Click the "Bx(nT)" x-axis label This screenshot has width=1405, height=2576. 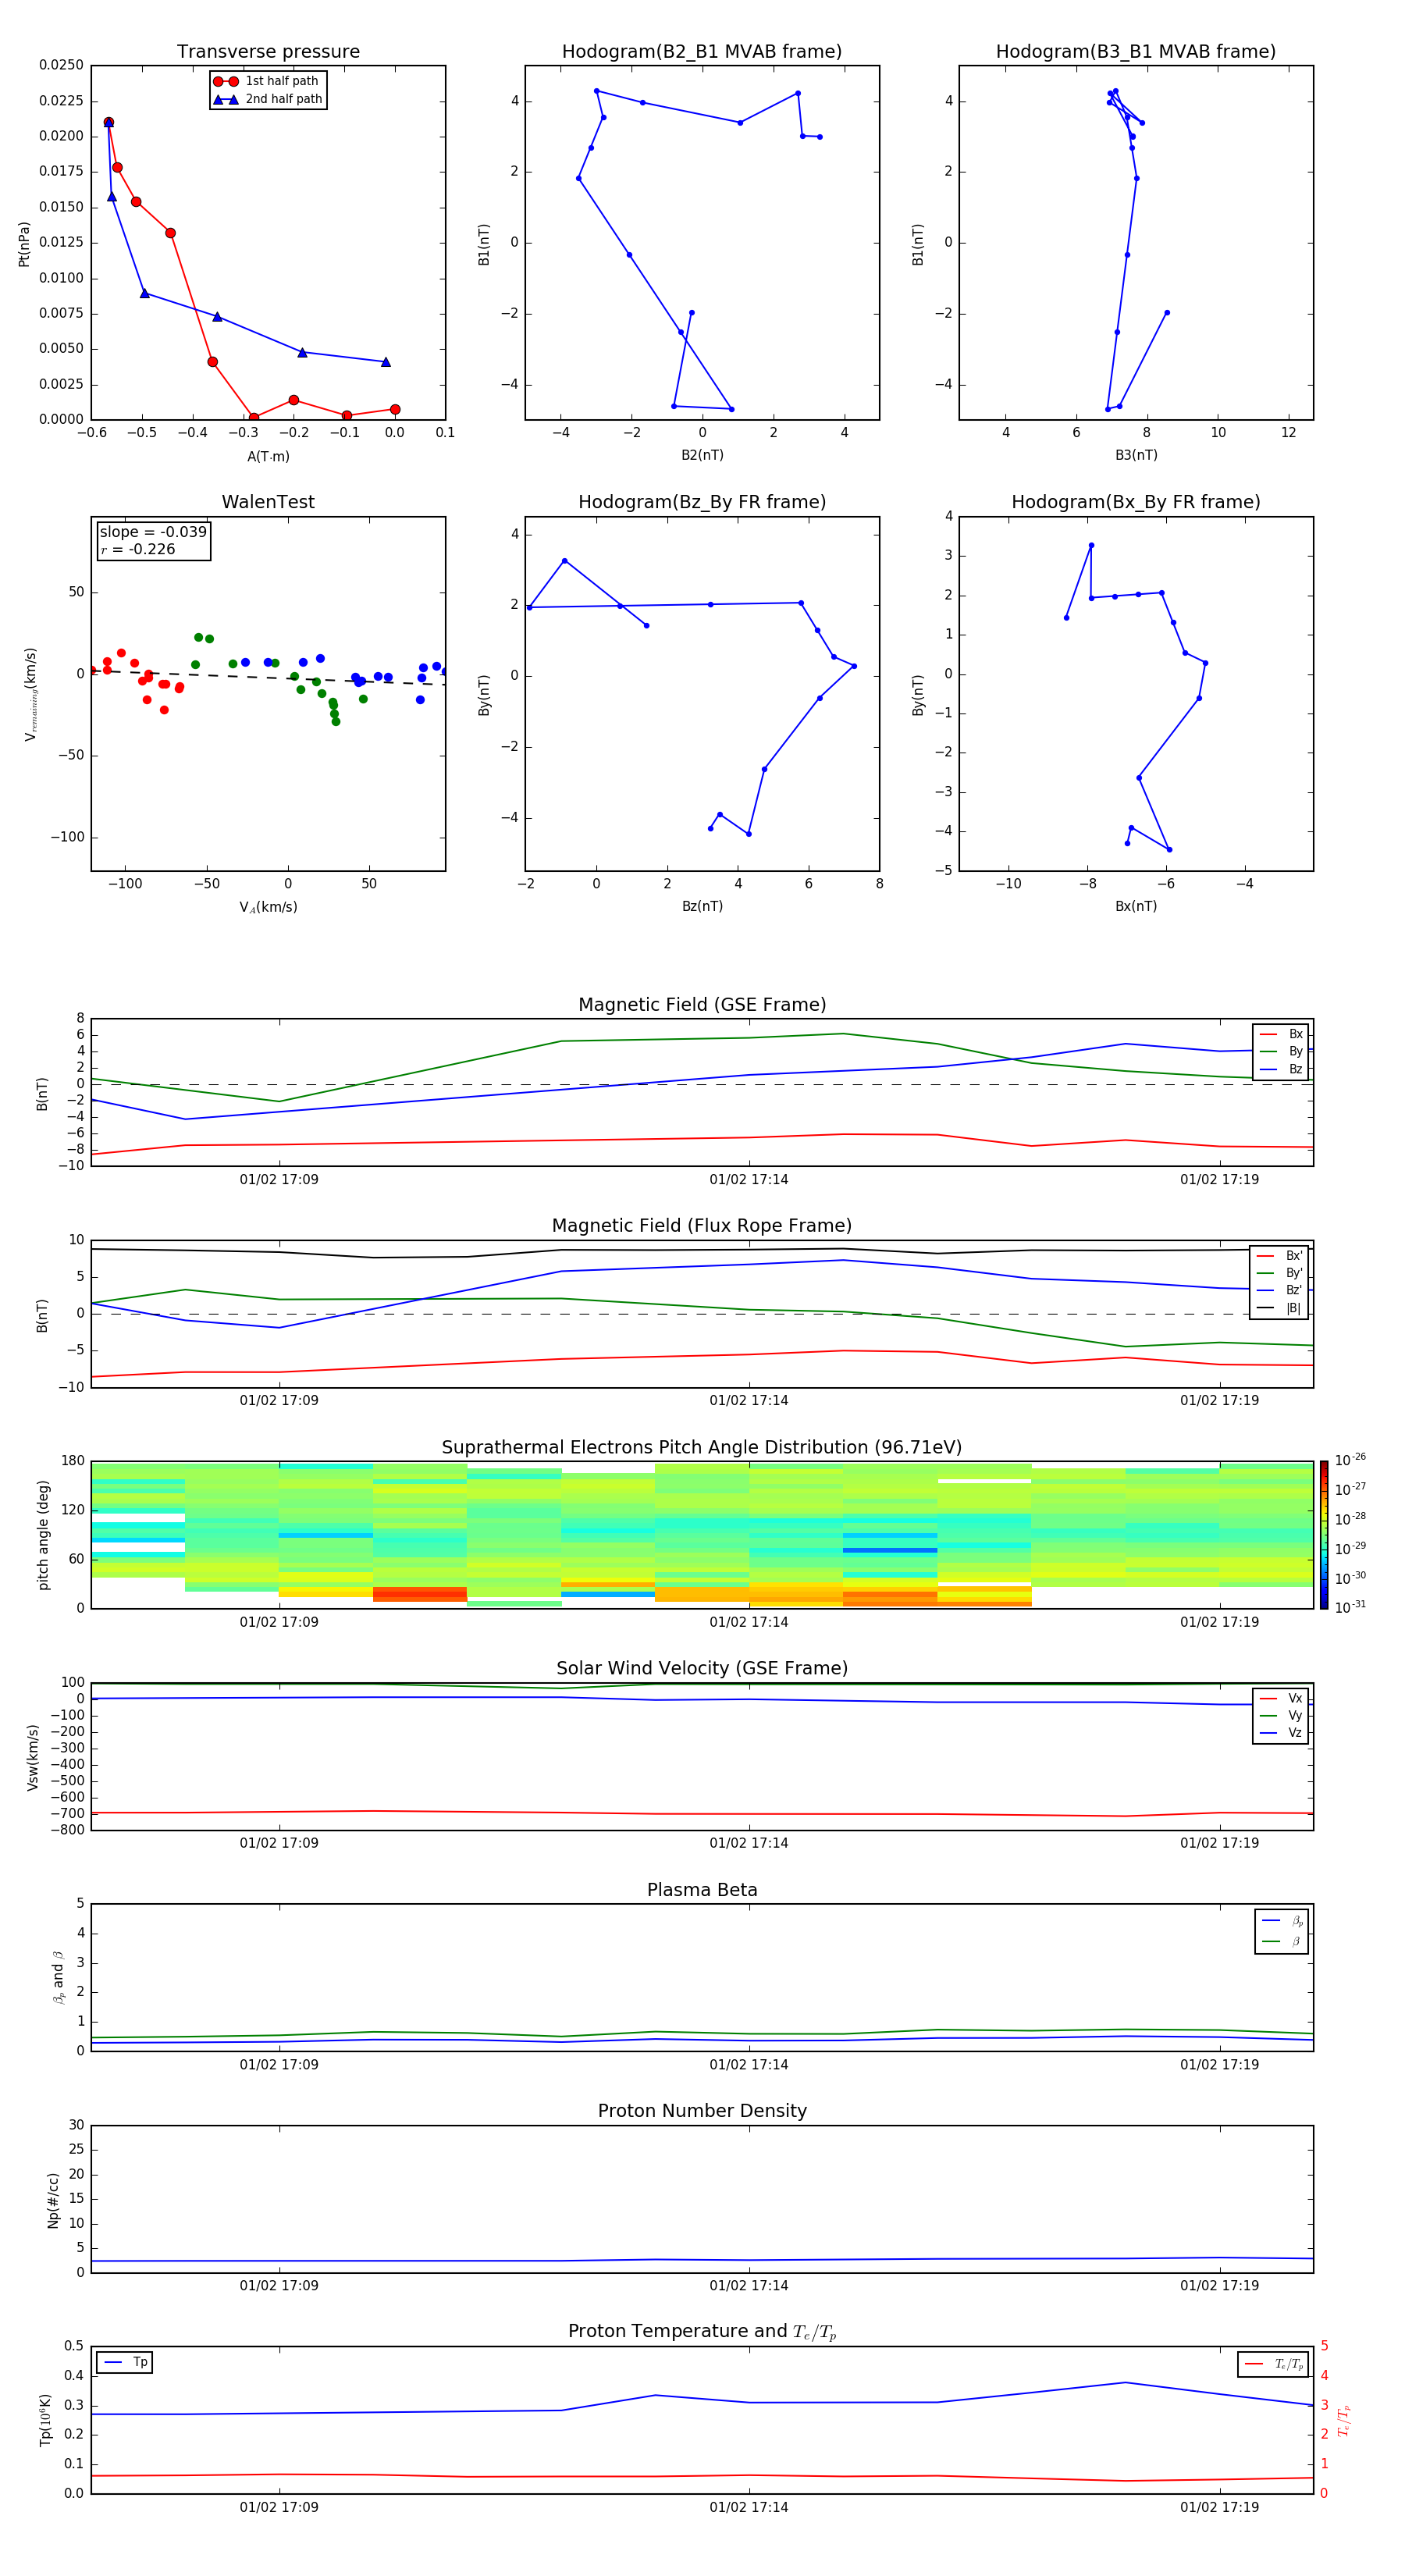pyautogui.click(x=1136, y=906)
